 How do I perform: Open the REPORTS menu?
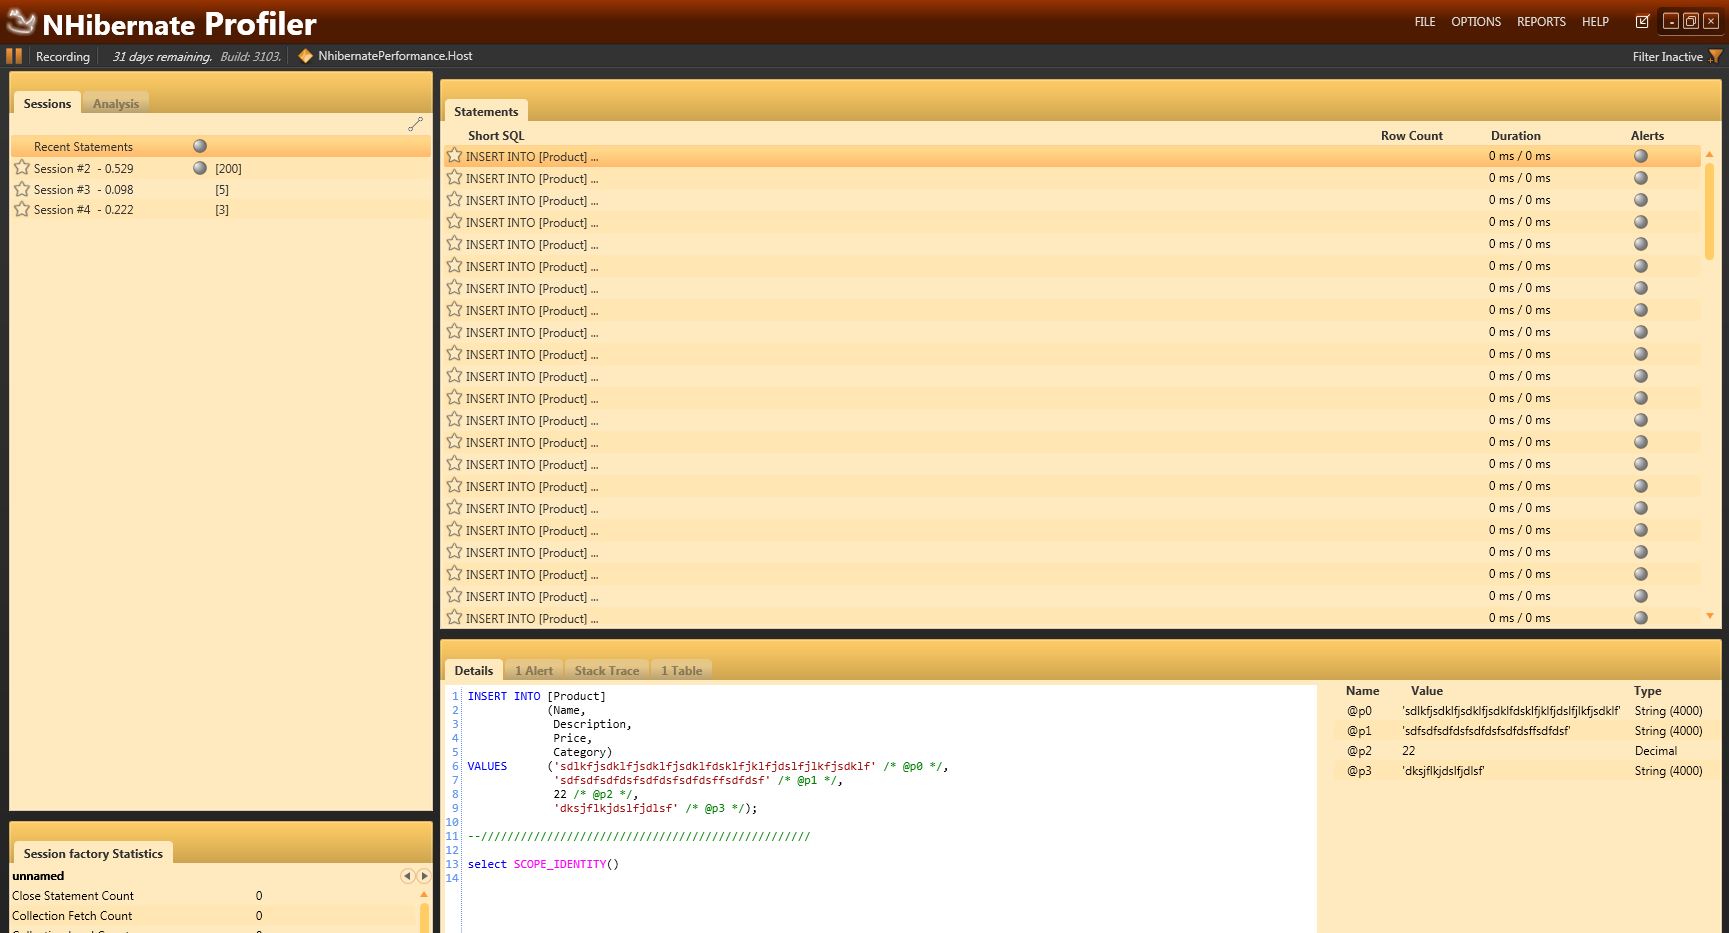coord(1541,22)
